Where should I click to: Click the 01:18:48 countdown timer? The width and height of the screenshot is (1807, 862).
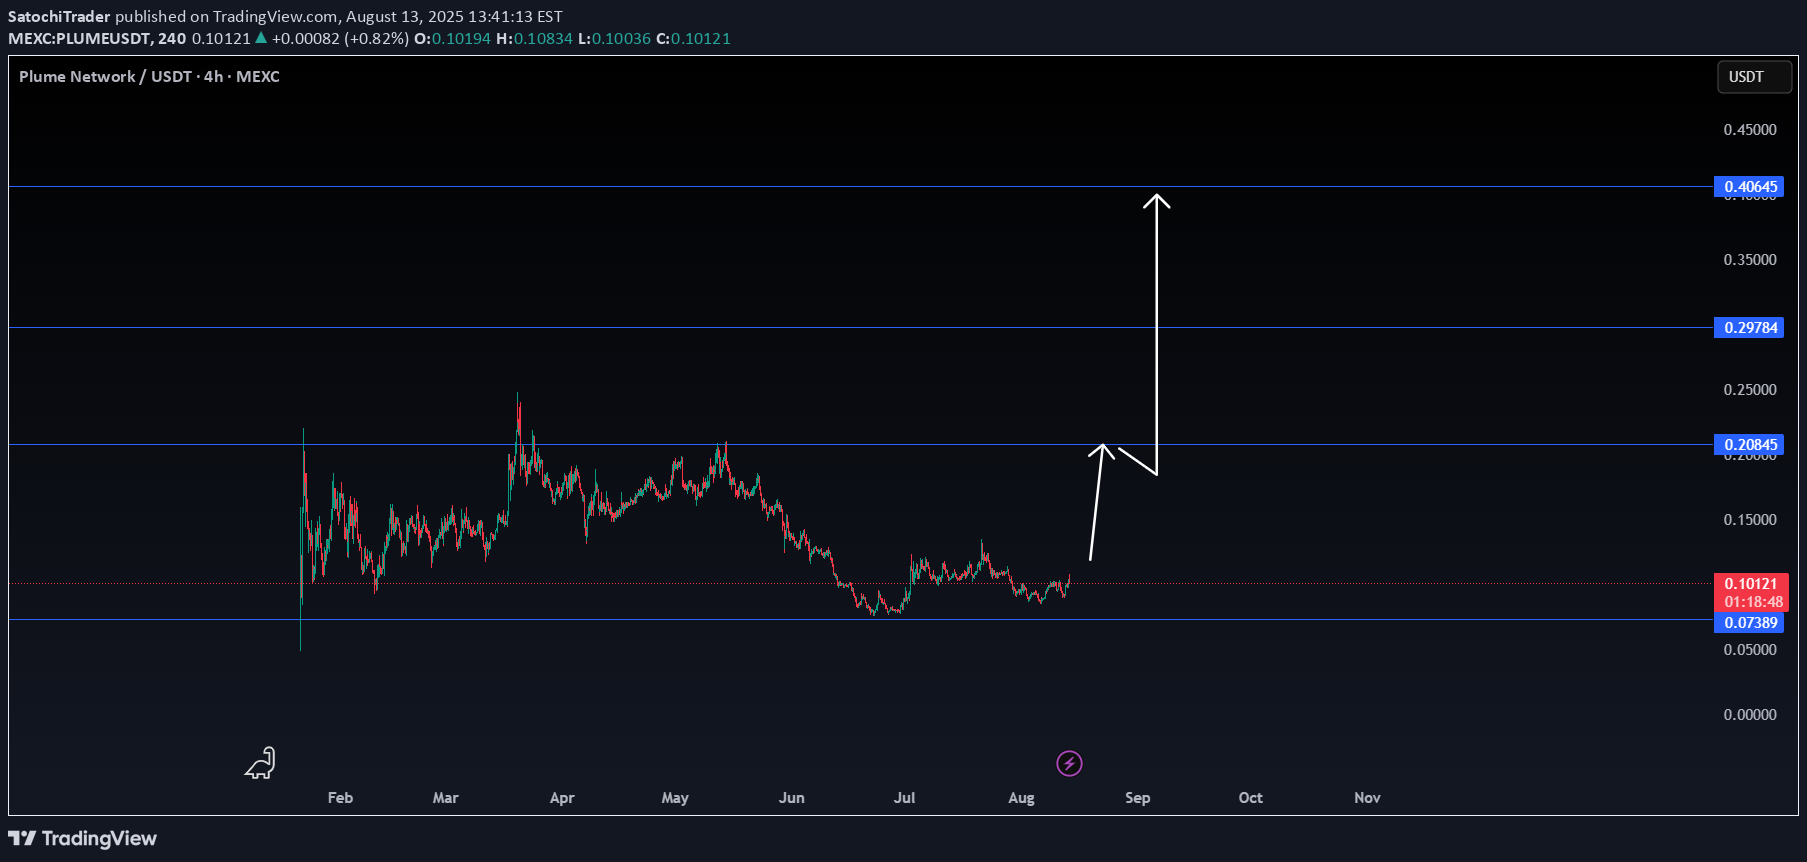pyautogui.click(x=1753, y=602)
